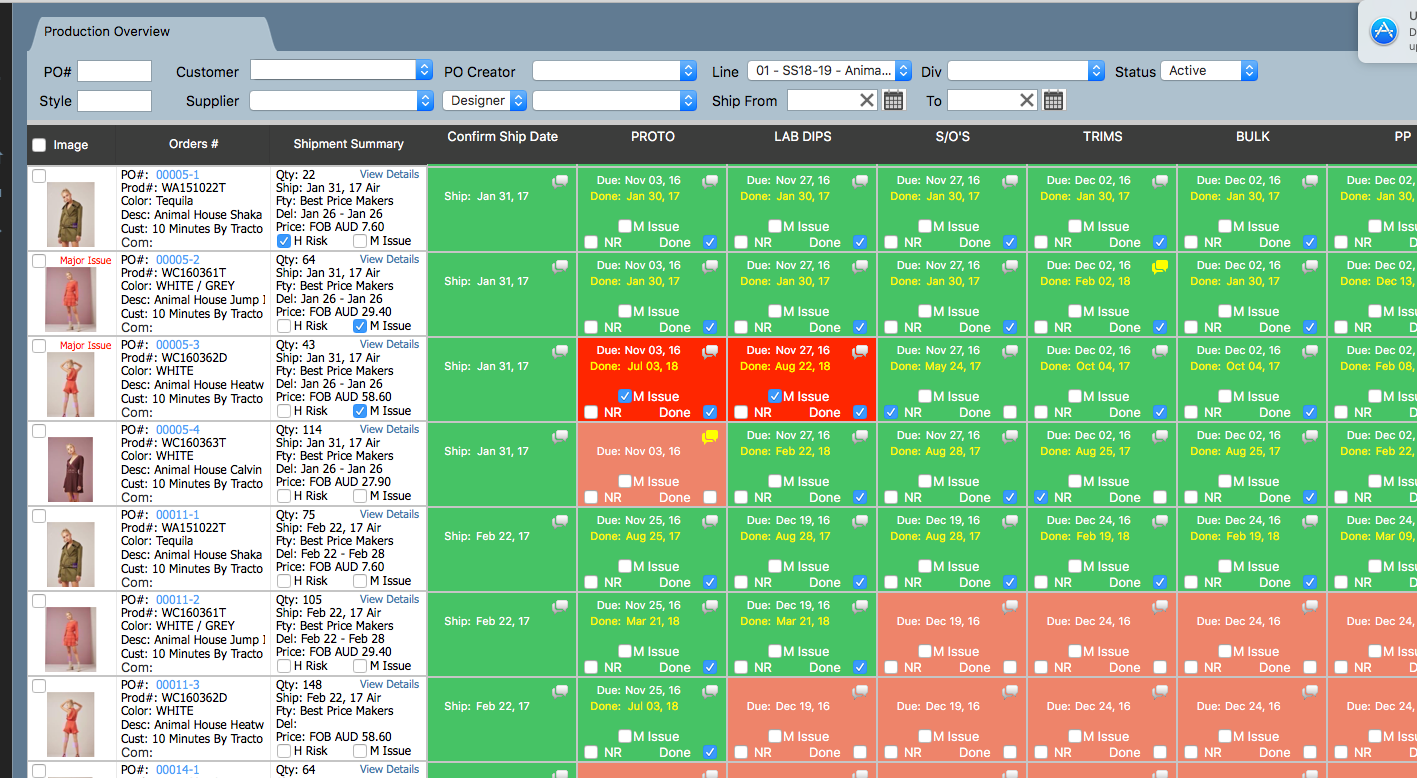
Task: Click the Shipment Summary column header
Action: [x=349, y=144]
